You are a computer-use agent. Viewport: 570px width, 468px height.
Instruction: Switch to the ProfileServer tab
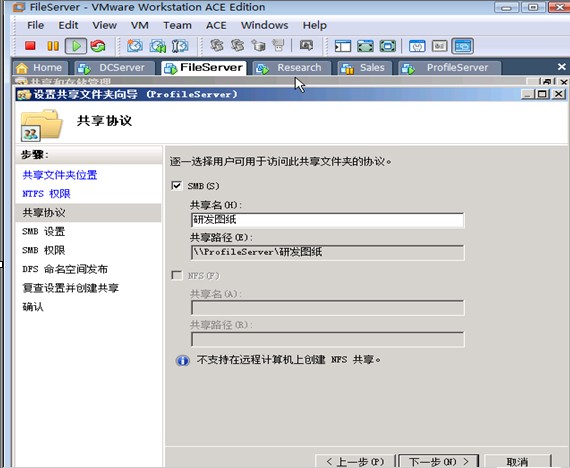[450, 68]
